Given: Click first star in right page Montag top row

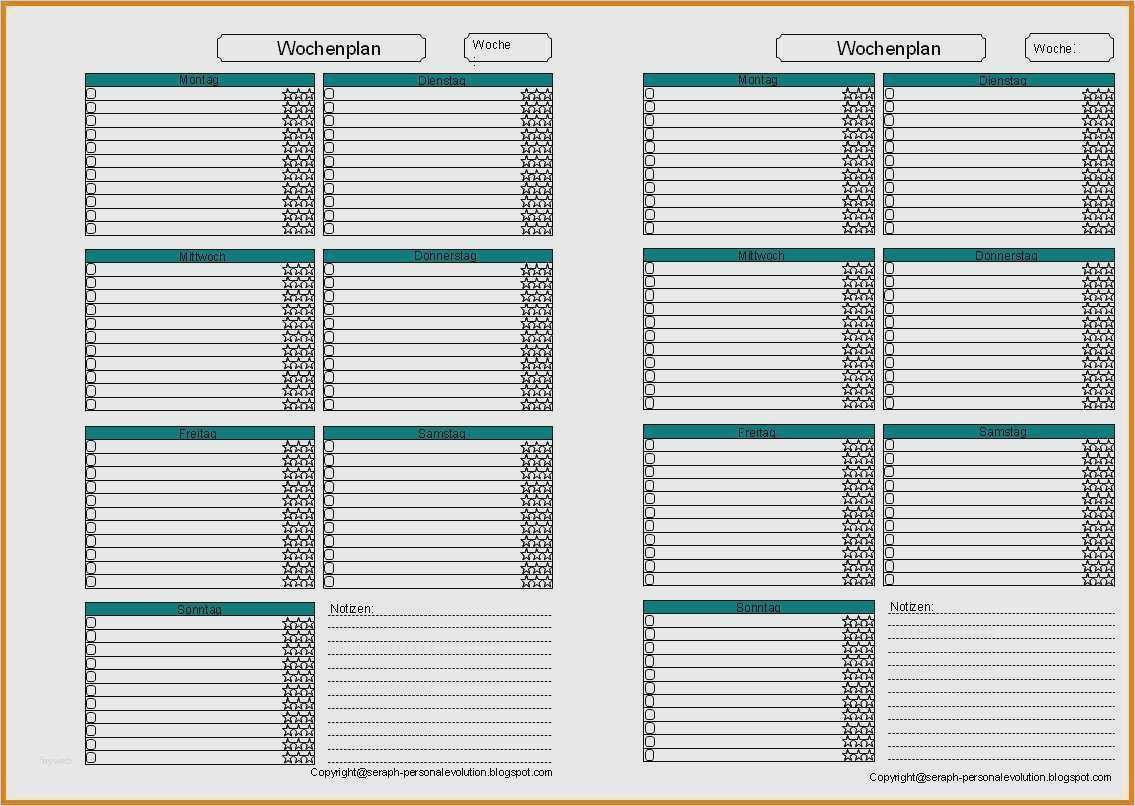Looking at the screenshot, I should pyautogui.click(x=849, y=93).
